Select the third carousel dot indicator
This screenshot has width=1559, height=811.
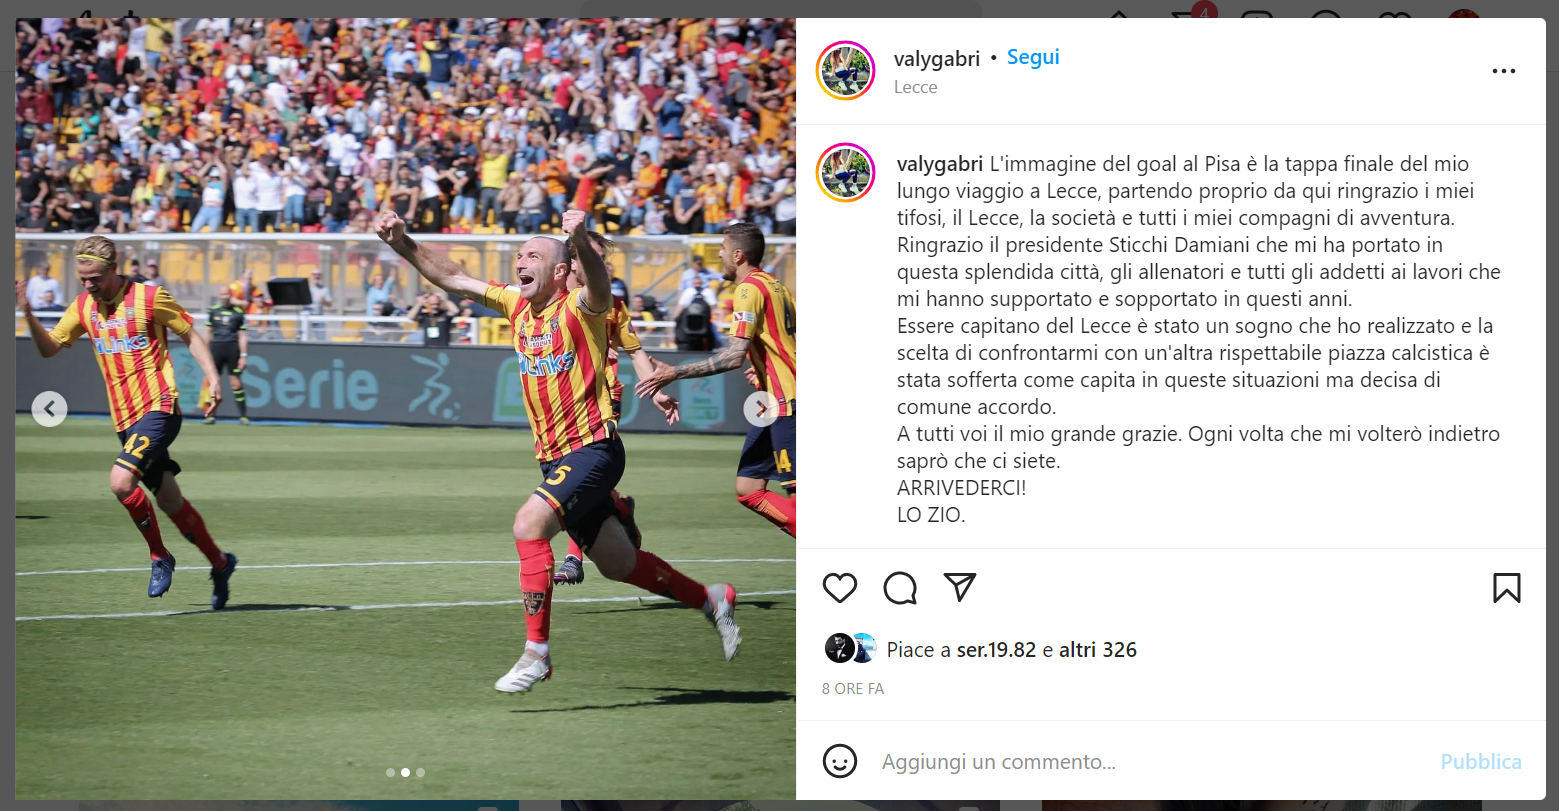tap(420, 772)
